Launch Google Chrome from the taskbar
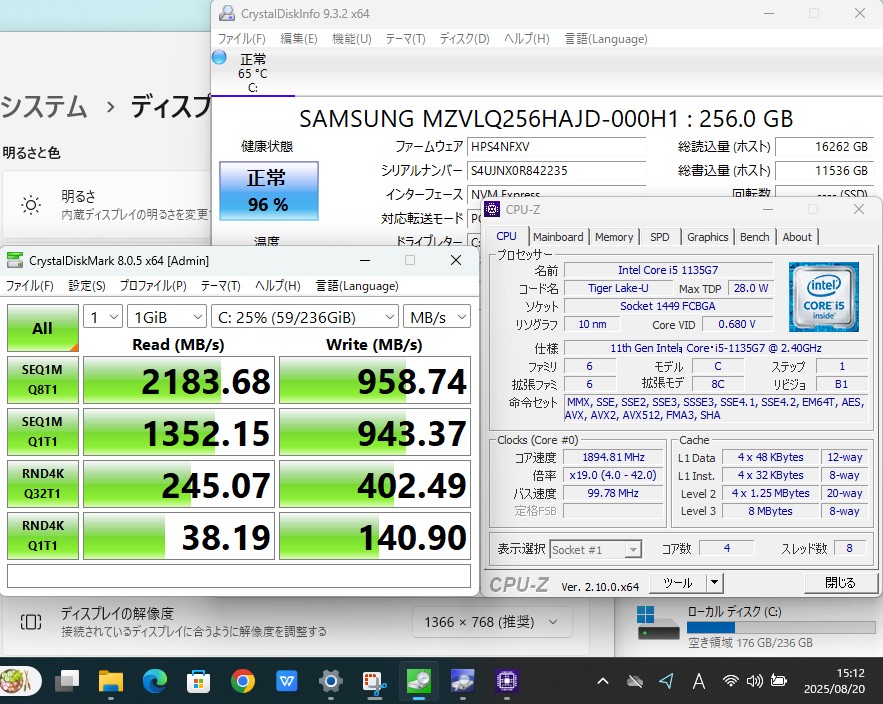 (242, 681)
